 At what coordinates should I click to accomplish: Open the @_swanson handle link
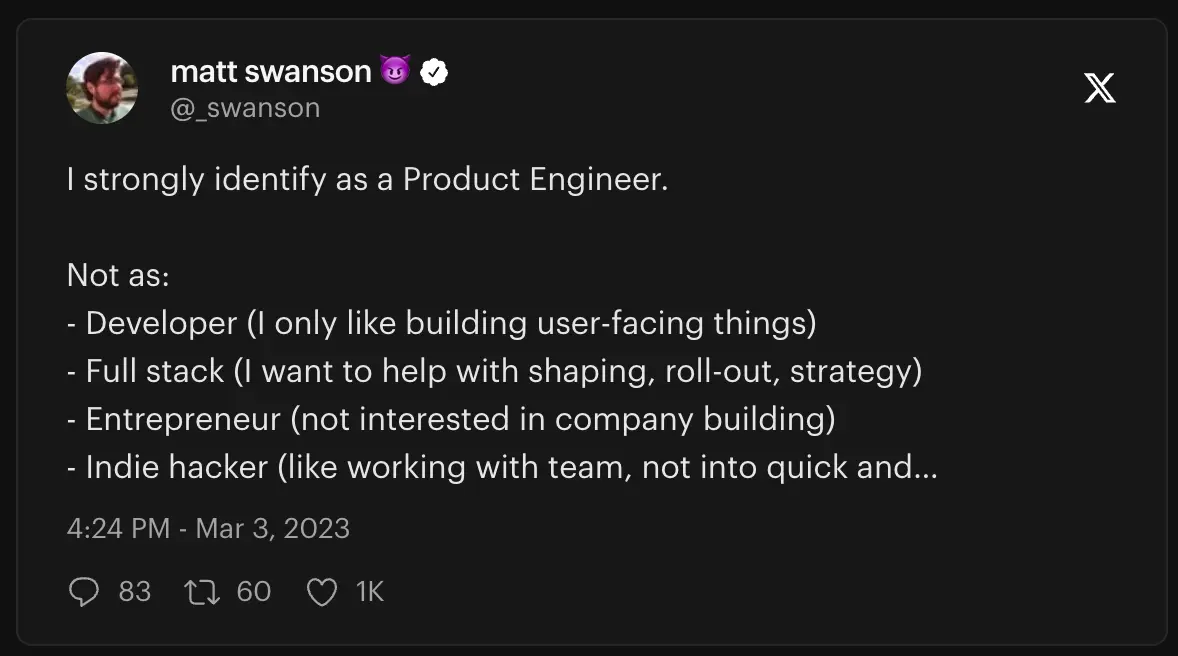(x=245, y=108)
